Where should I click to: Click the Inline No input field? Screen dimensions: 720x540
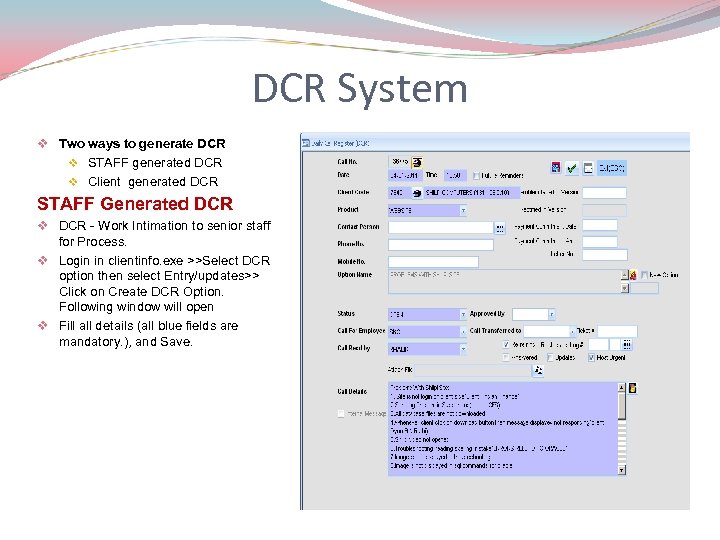click(x=605, y=254)
